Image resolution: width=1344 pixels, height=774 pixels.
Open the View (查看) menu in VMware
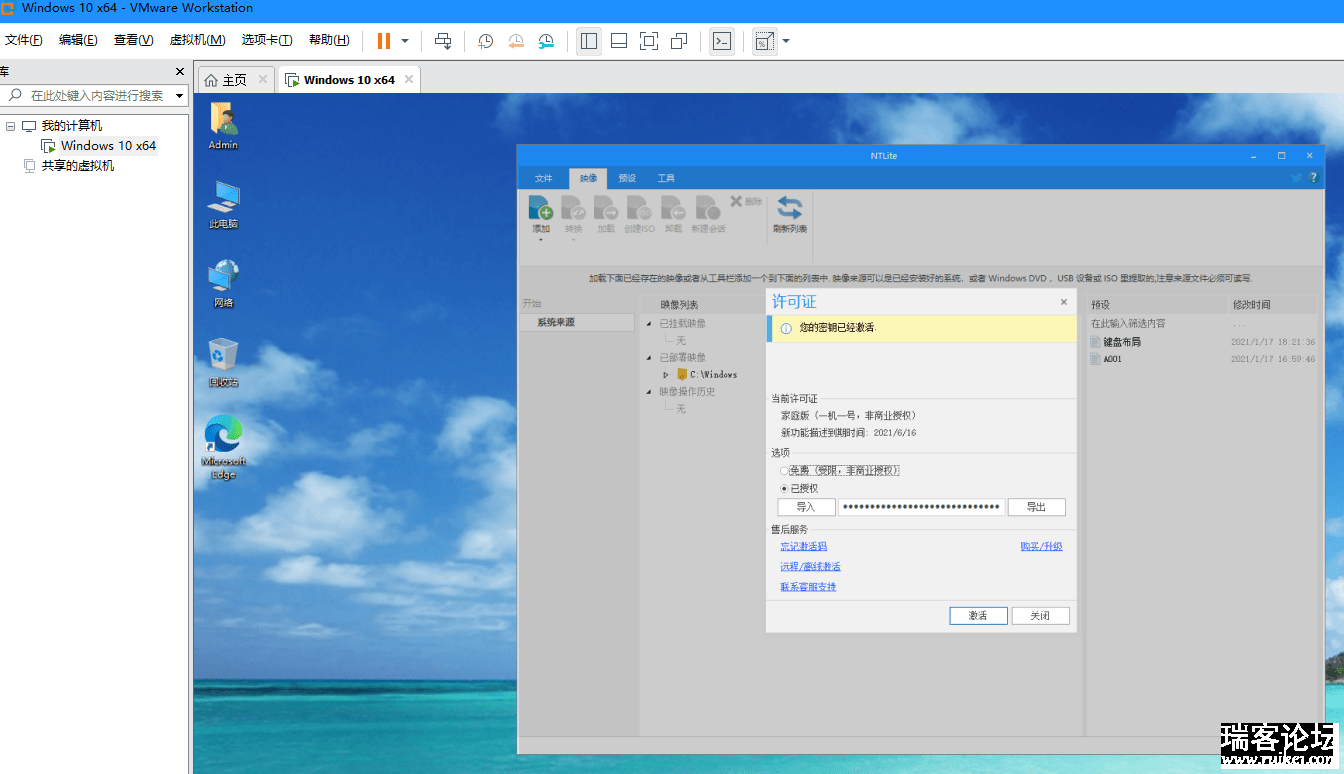(x=133, y=40)
